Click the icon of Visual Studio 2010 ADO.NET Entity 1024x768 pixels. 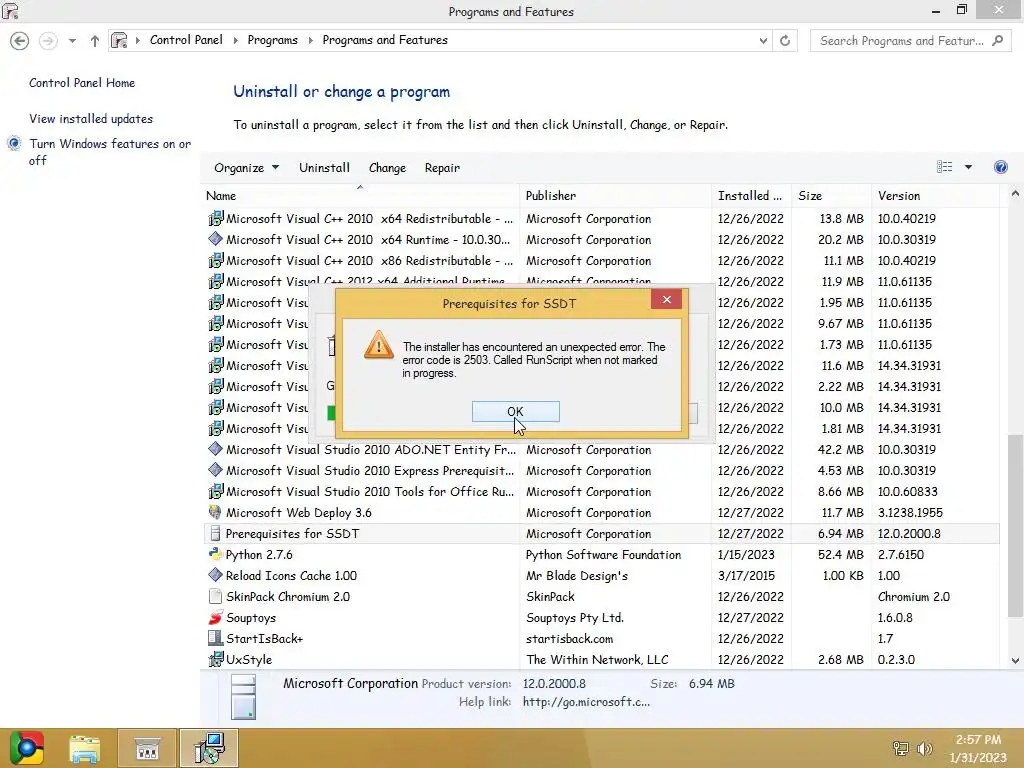[x=216, y=449]
